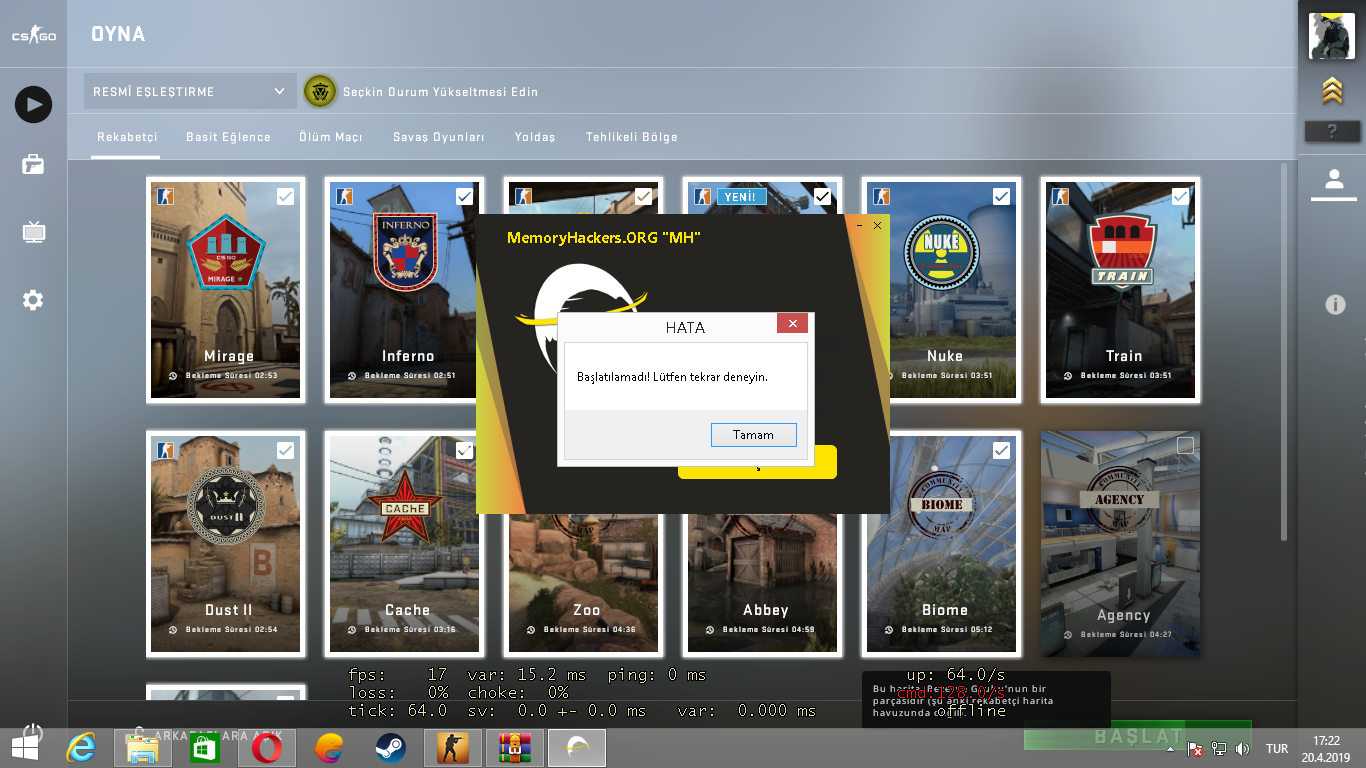This screenshot has height=768, width=1366.
Task: Select the Train map card
Action: coord(1120,290)
